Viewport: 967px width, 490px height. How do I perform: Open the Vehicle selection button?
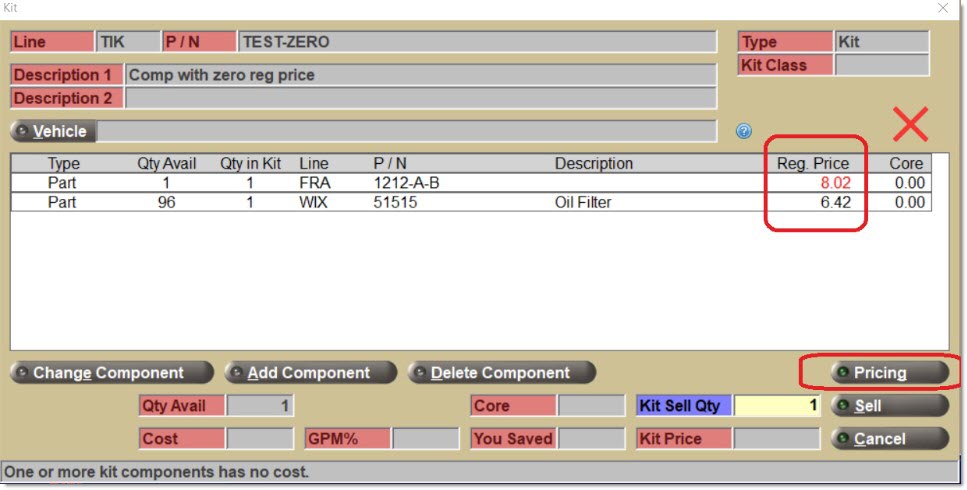click(53, 131)
